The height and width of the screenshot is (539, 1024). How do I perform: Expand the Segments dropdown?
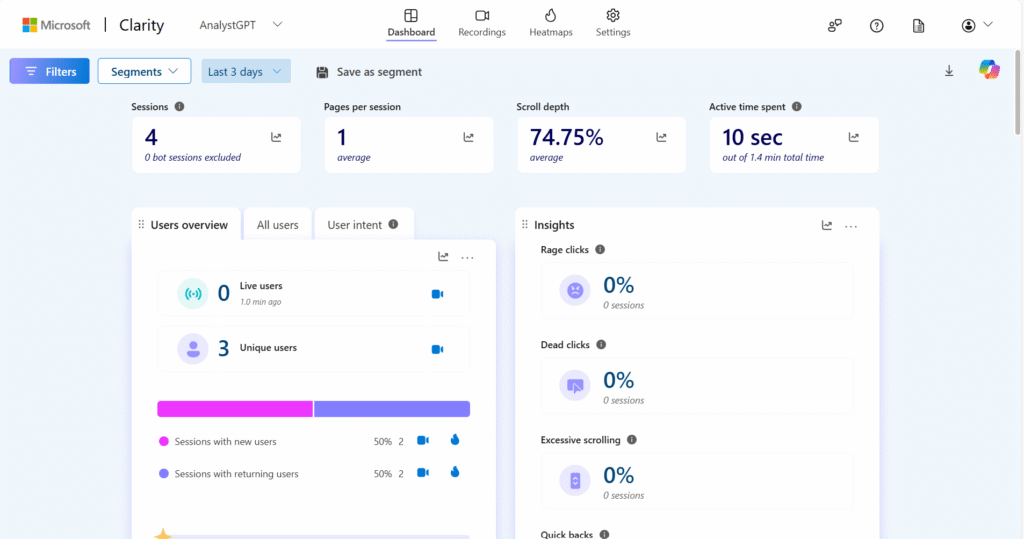144,71
